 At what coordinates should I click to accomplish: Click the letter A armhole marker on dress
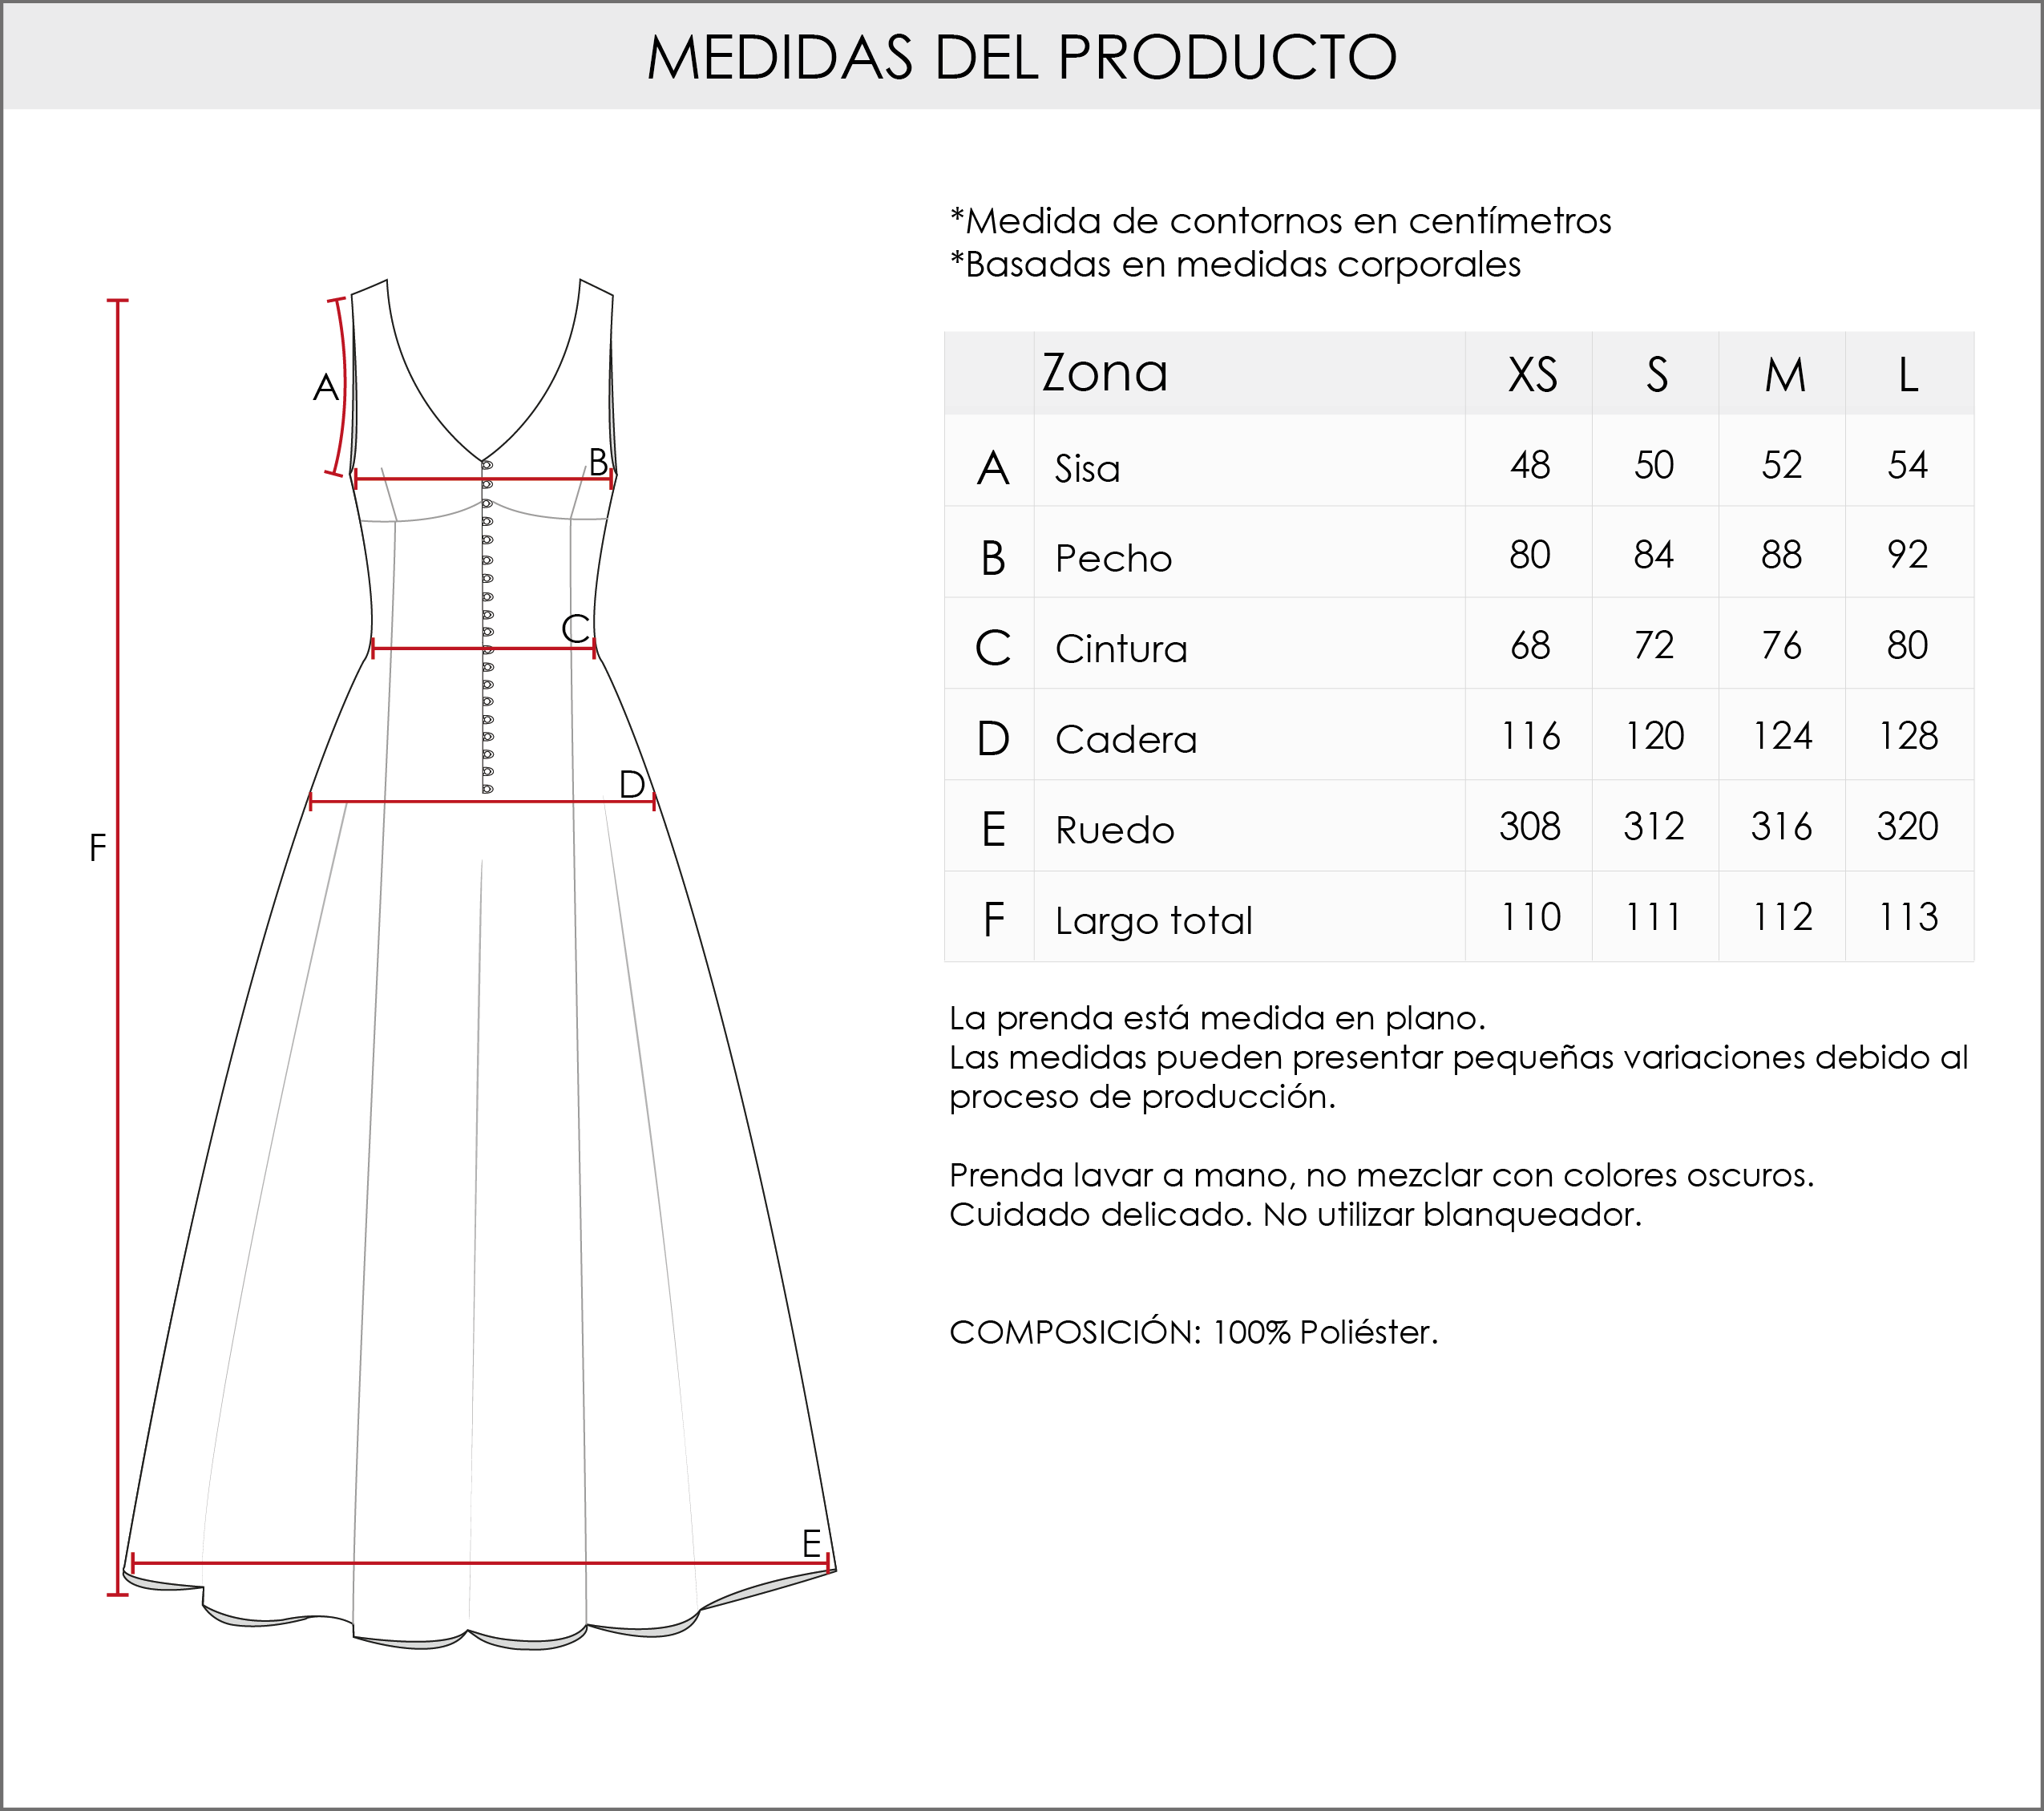click(326, 387)
